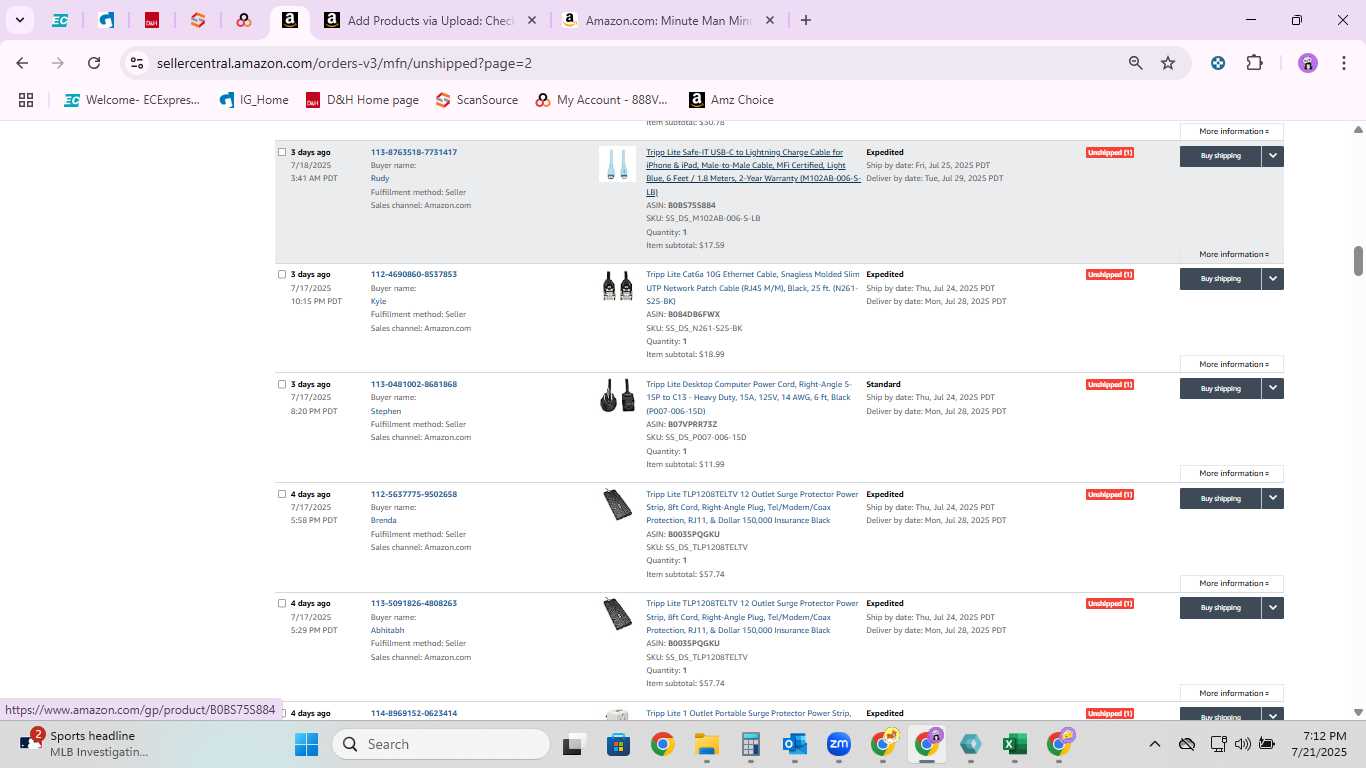This screenshot has width=1366, height=768.
Task: Switch to the ScanSource pinned tab
Action: coord(198,20)
